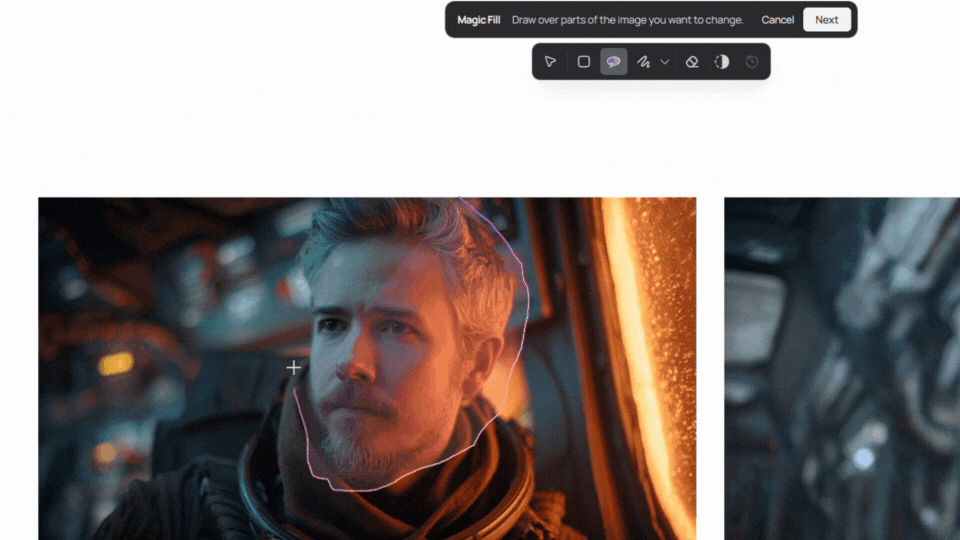Cancel Magic Fill
Image resolution: width=960 pixels, height=540 pixels.
778,20
